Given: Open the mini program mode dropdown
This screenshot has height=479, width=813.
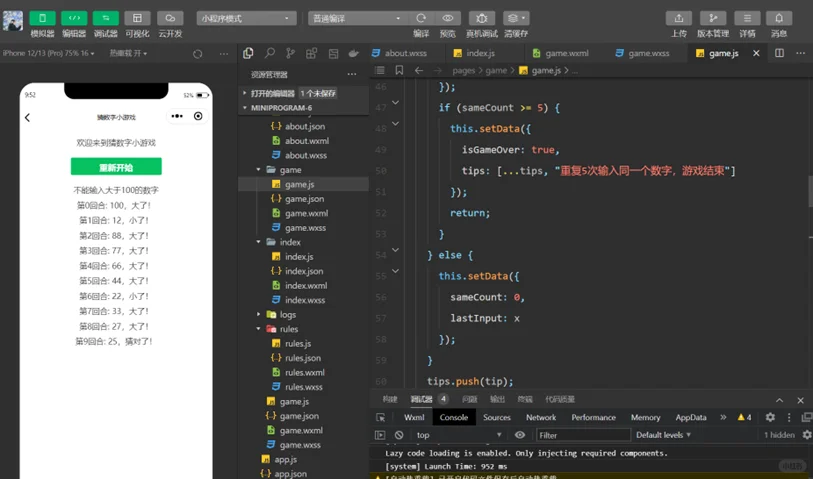Looking at the screenshot, I should coord(246,18).
